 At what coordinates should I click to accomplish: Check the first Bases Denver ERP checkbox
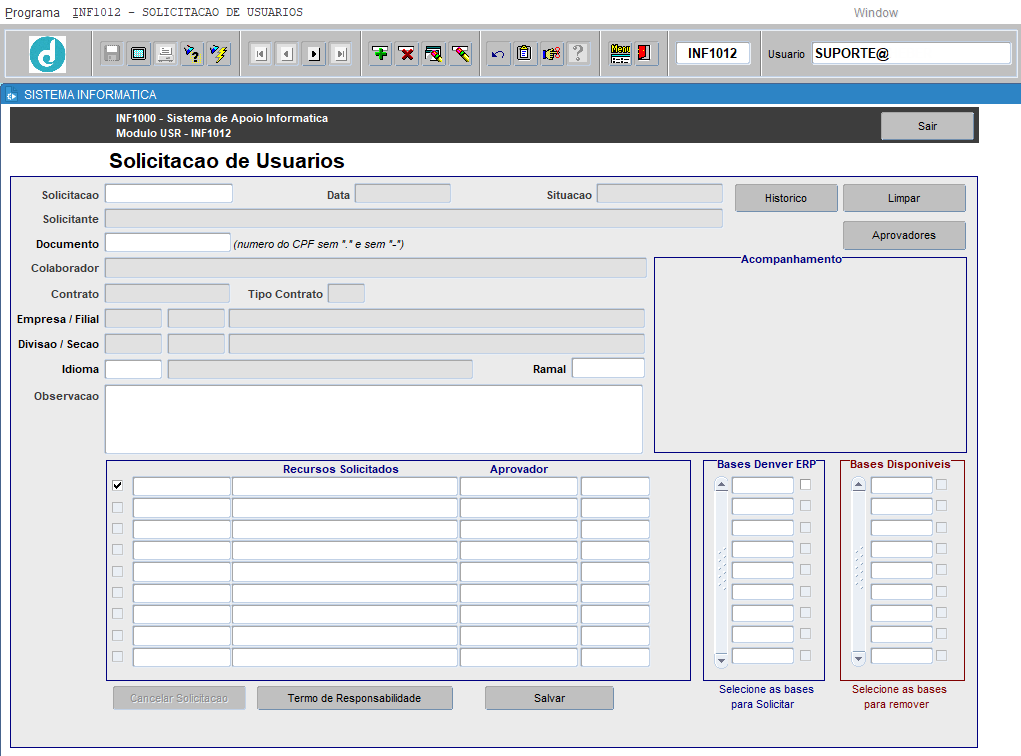[x=805, y=484]
